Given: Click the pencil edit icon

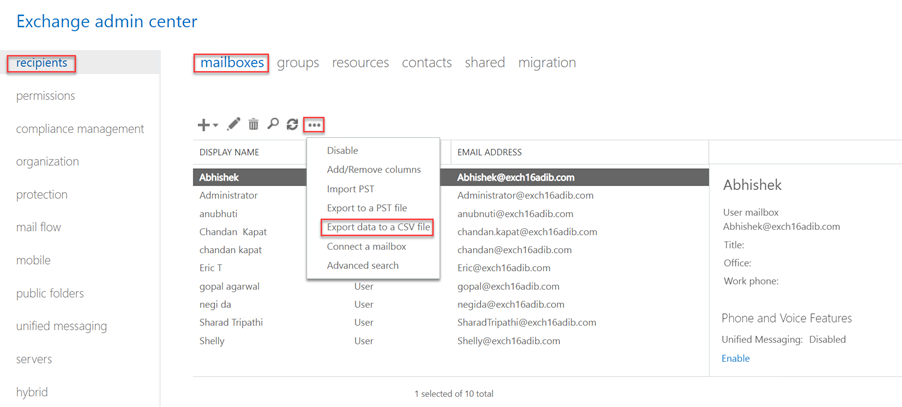Looking at the screenshot, I should [234, 124].
